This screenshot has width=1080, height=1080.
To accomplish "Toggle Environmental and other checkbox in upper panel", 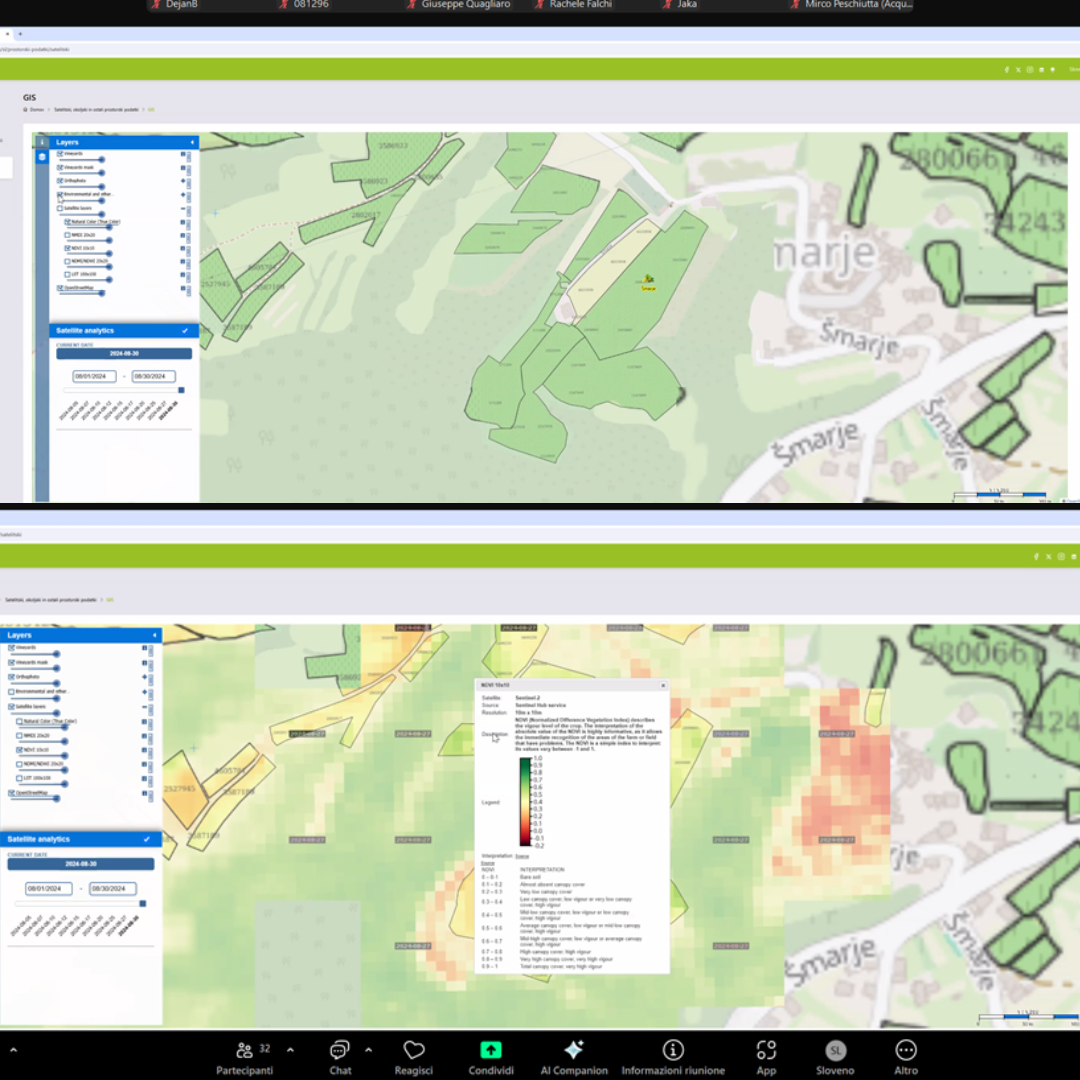I will click(60, 194).
